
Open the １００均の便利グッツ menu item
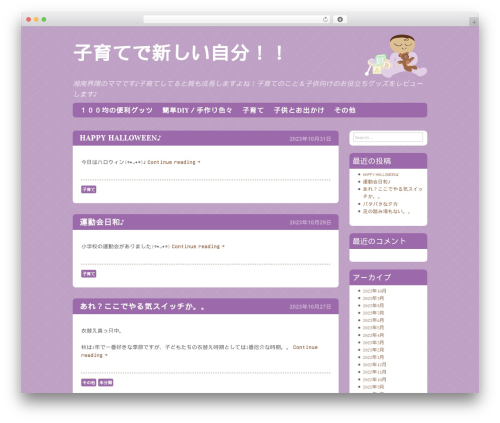pos(116,110)
